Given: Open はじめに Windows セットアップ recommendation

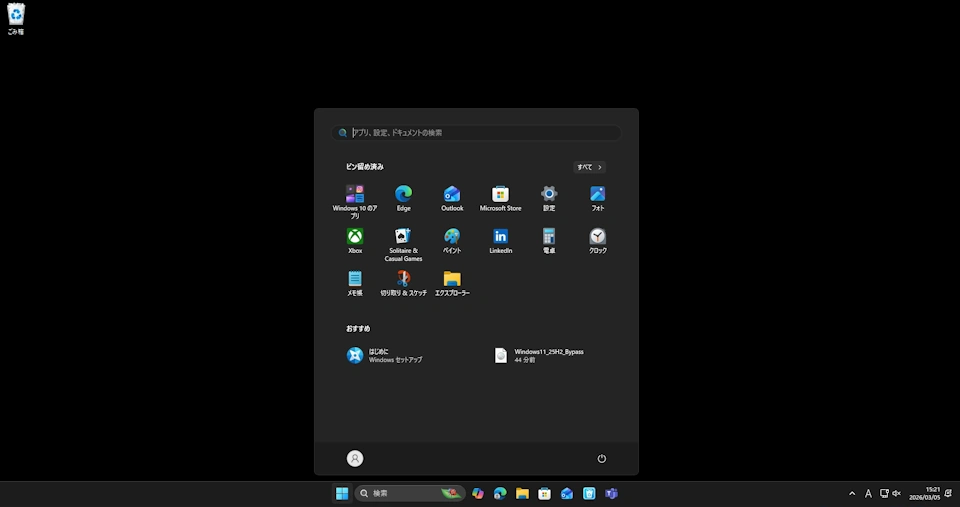Looking at the screenshot, I should 384,356.
